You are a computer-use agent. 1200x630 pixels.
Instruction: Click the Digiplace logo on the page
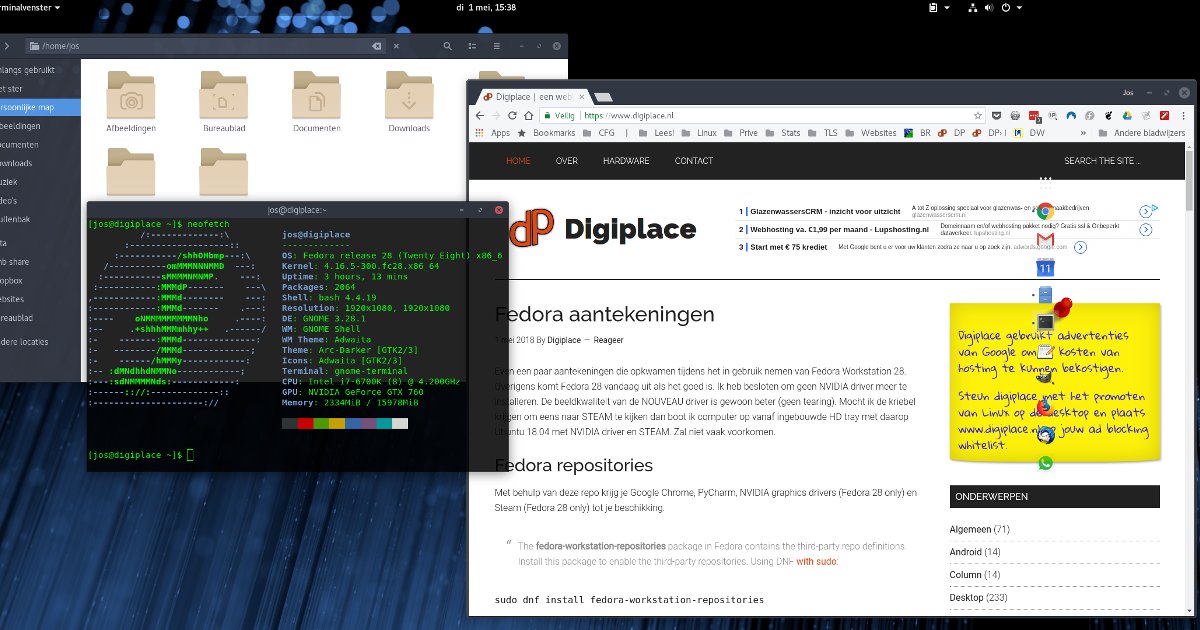point(602,229)
